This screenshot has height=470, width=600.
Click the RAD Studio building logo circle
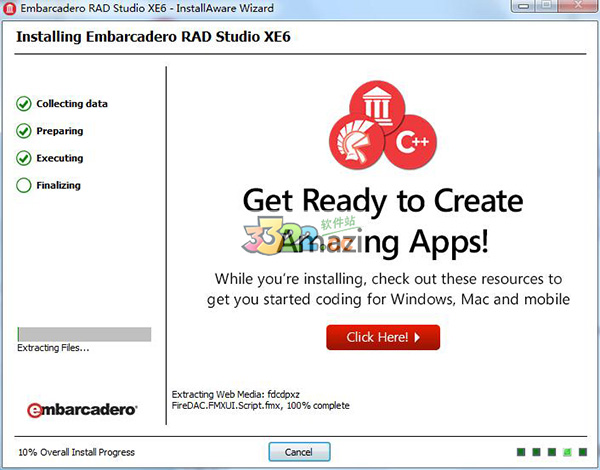coord(377,106)
